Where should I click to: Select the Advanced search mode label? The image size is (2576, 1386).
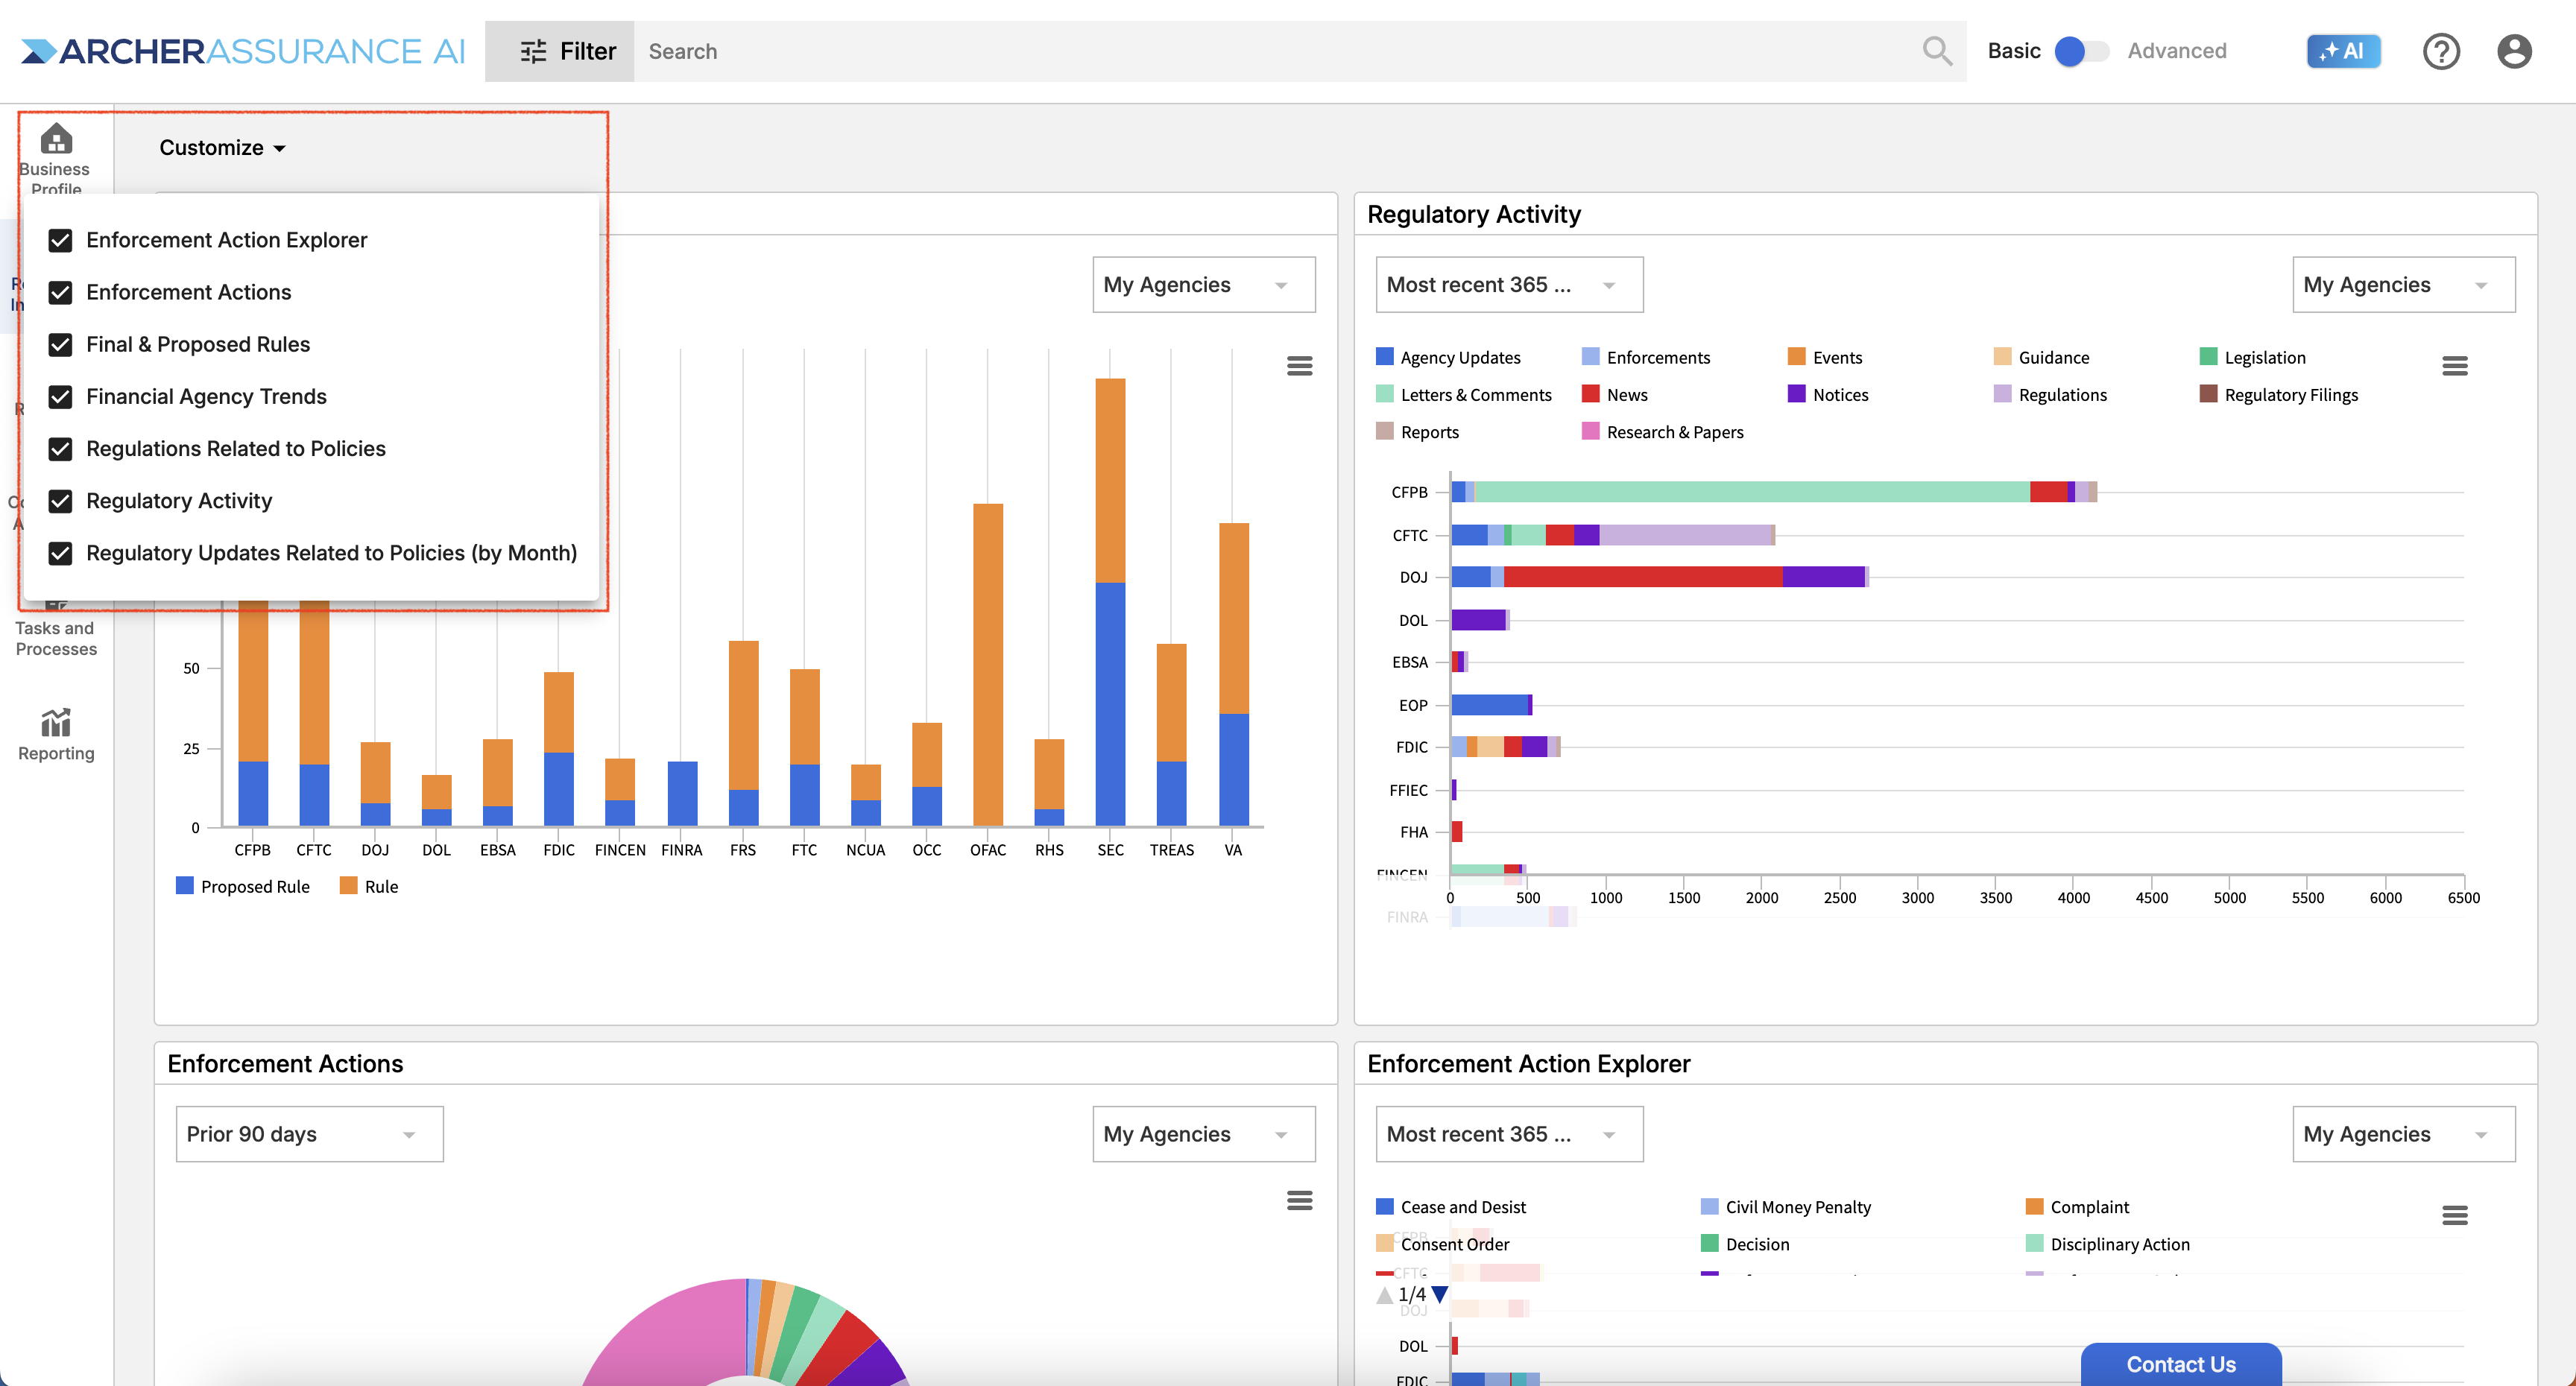coord(2176,51)
